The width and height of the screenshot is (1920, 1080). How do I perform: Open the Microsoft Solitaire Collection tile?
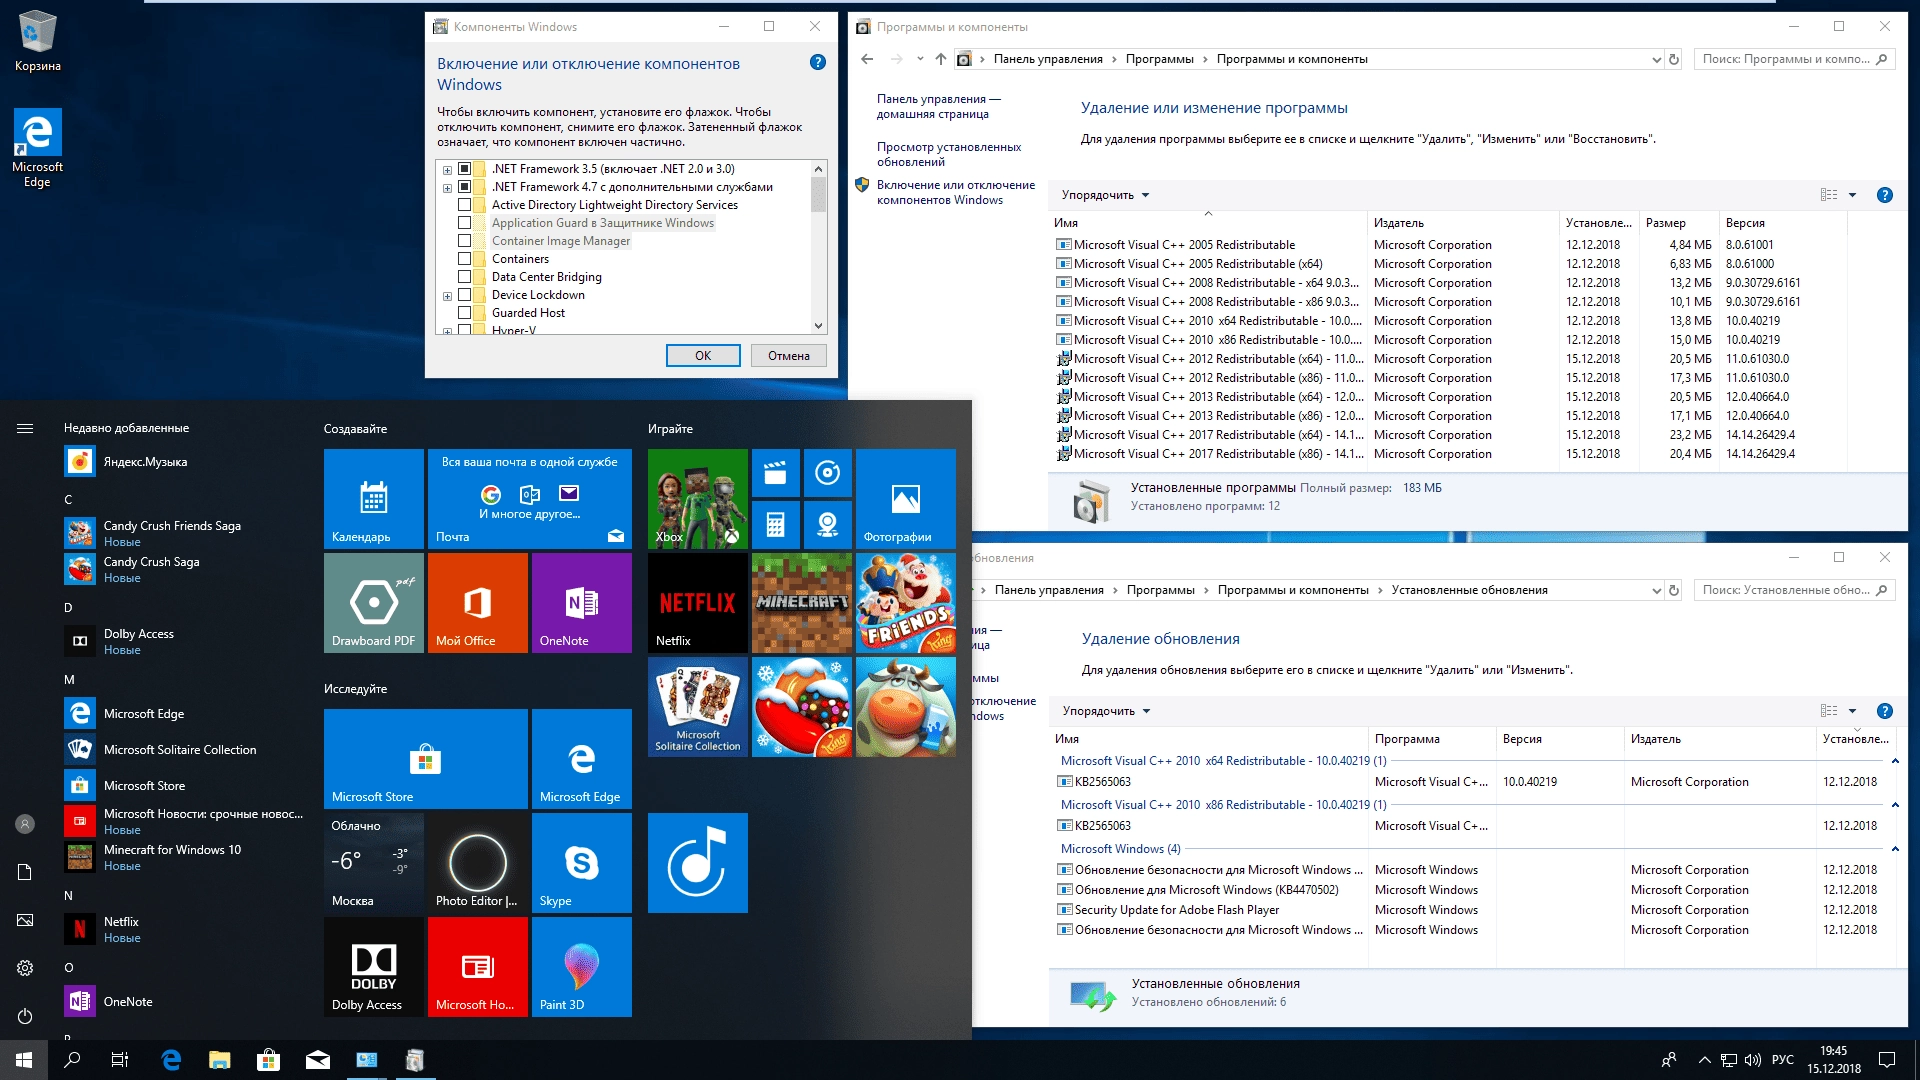(x=698, y=706)
